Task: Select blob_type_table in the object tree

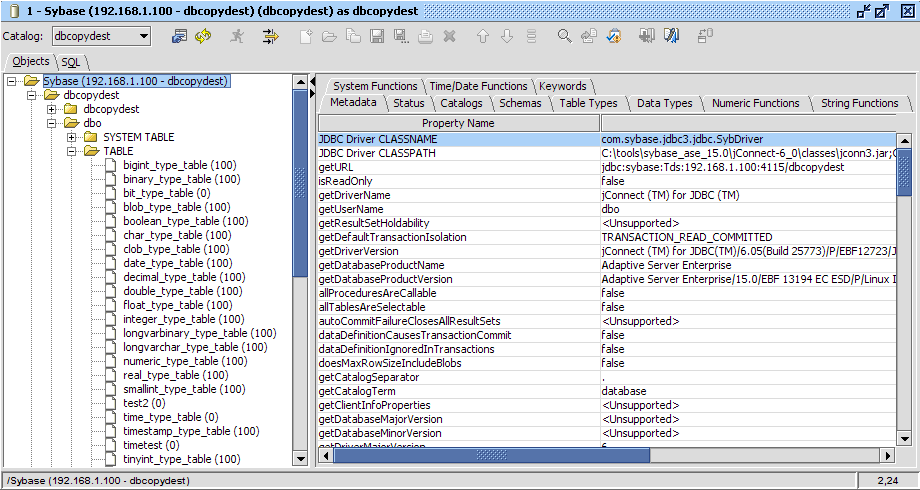Action: coord(172,207)
